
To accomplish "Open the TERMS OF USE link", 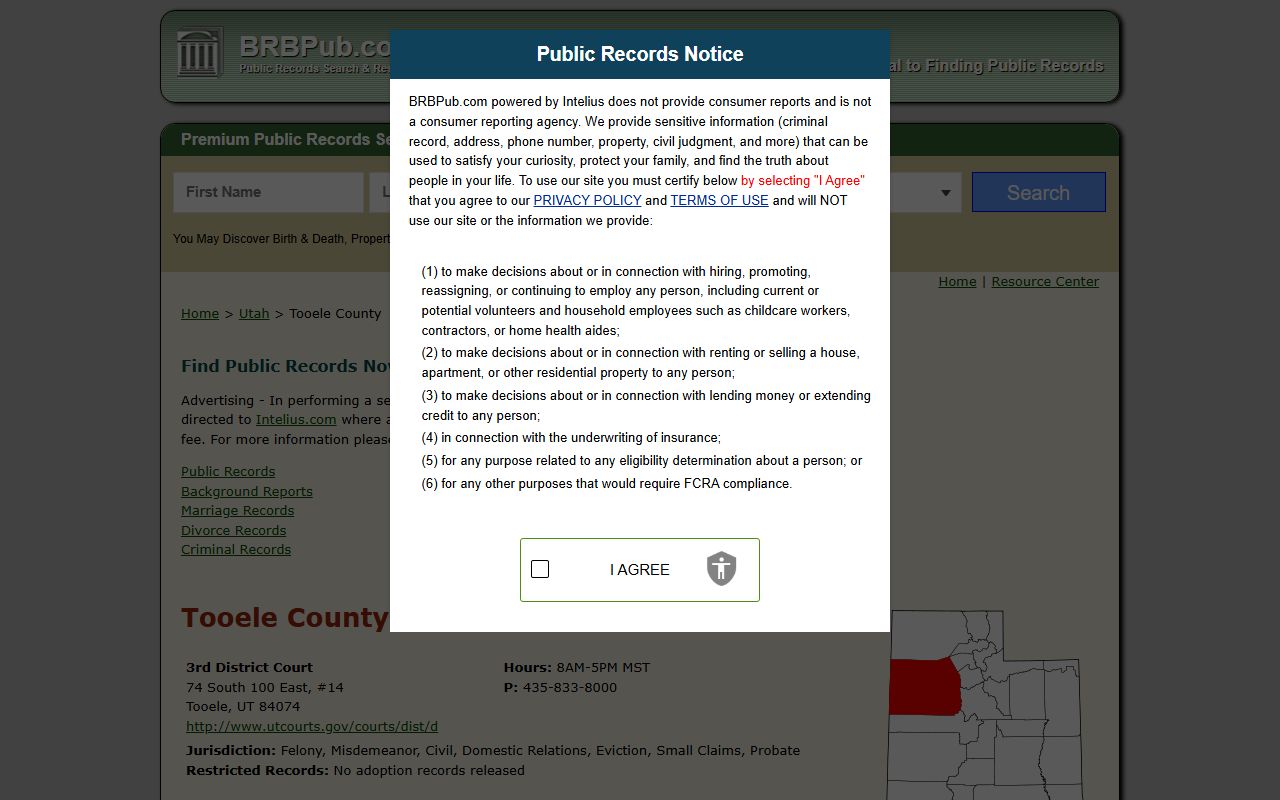I will pos(719,200).
